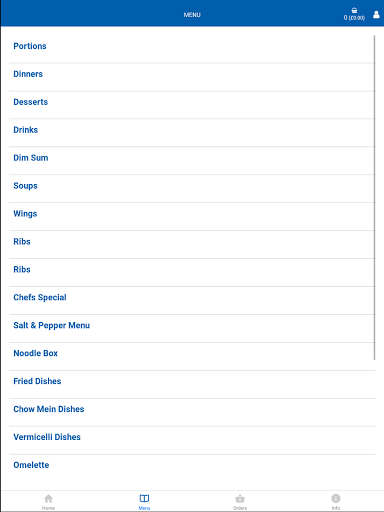Viewport: 384px width, 512px height.
Task: Open the user account profile icon
Action: (x=376, y=15)
